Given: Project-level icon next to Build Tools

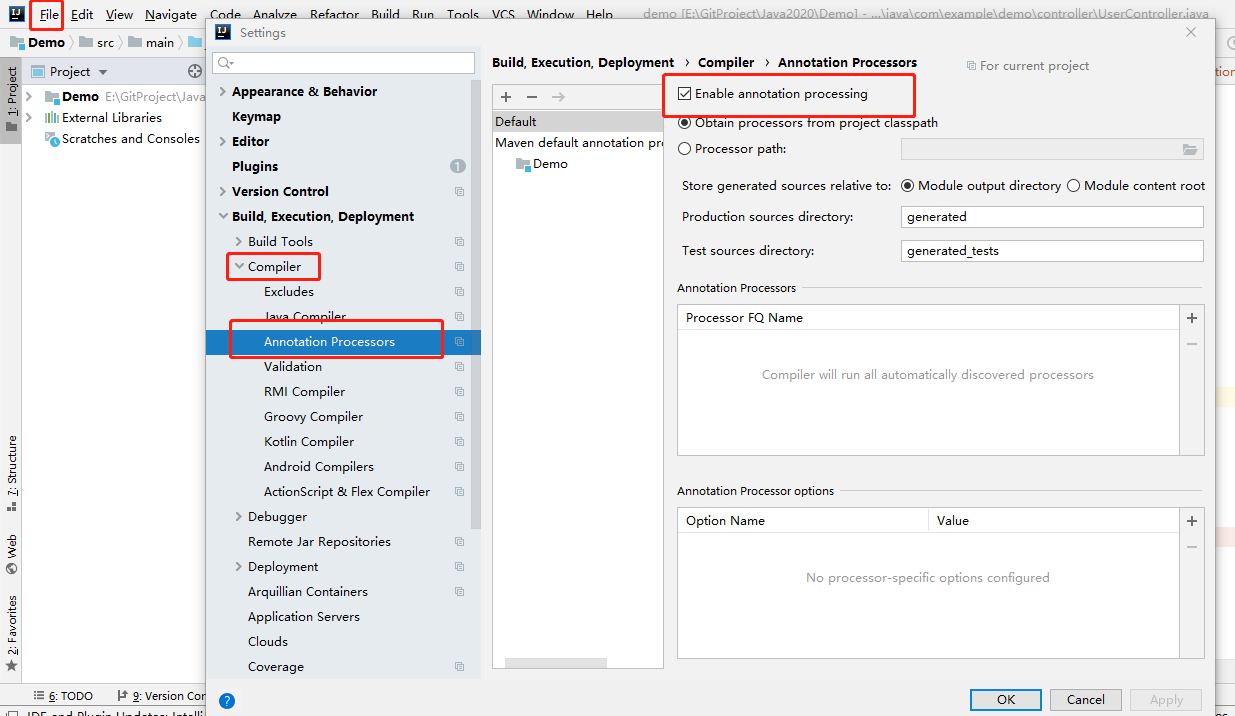Looking at the screenshot, I should tap(460, 242).
